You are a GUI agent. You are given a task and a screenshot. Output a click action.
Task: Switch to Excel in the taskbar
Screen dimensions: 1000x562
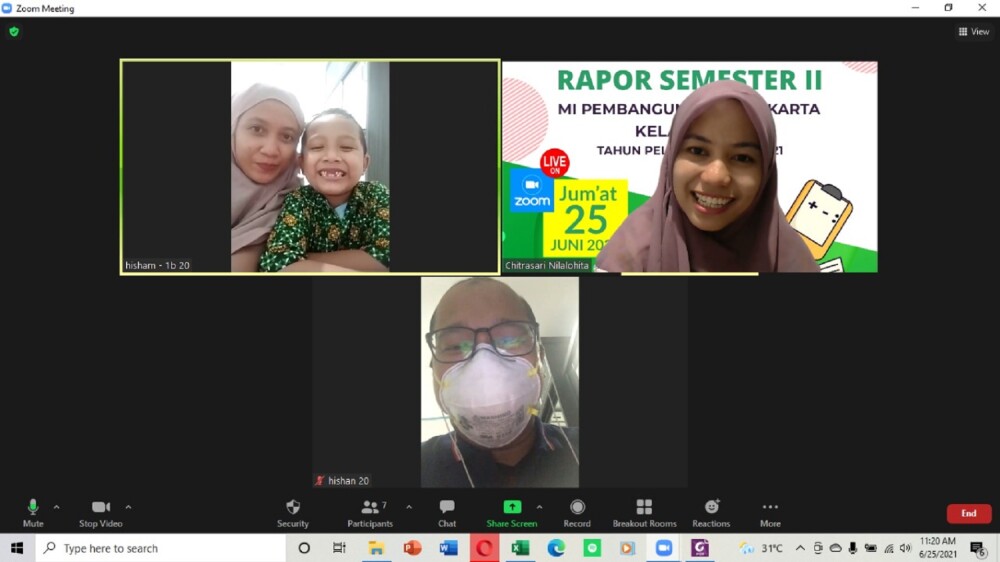point(520,548)
